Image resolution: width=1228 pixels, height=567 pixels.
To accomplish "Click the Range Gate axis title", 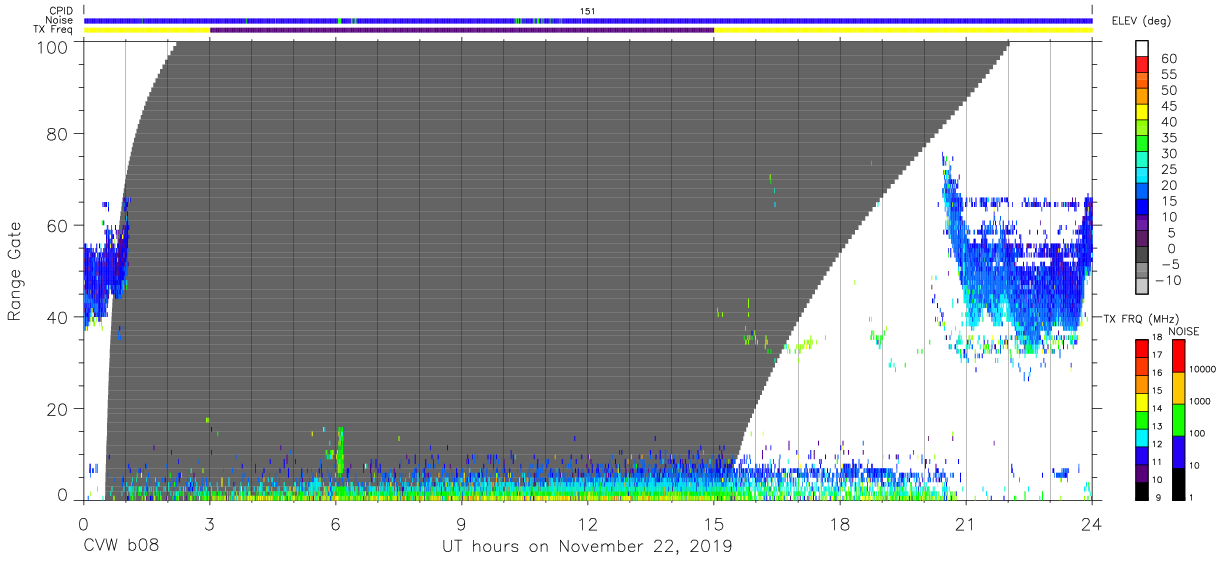I will coord(15,272).
